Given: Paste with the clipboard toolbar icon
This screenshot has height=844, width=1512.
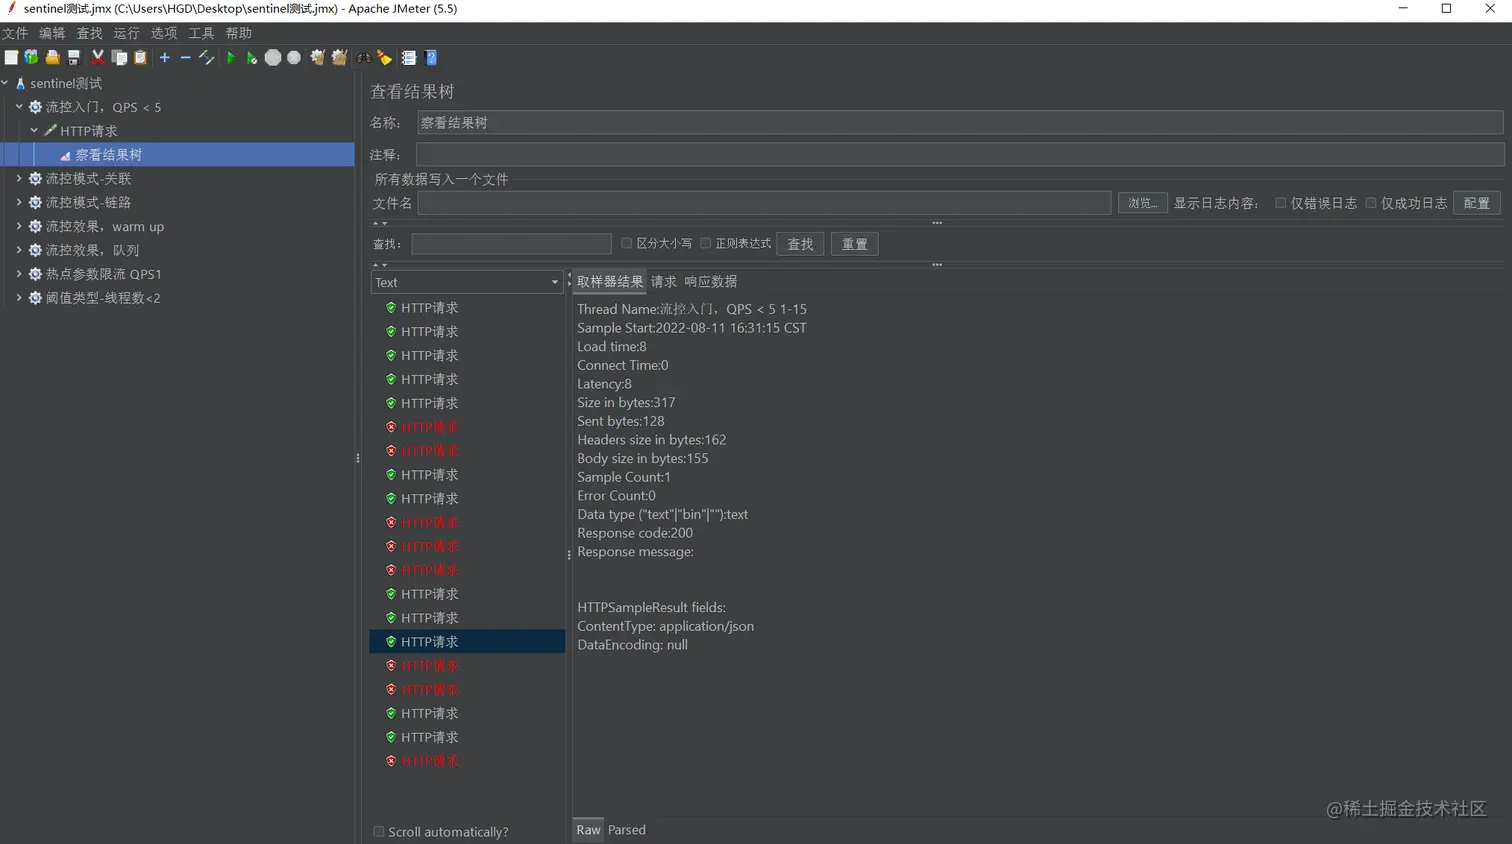Looking at the screenshot, I should (x=140, y=58).
